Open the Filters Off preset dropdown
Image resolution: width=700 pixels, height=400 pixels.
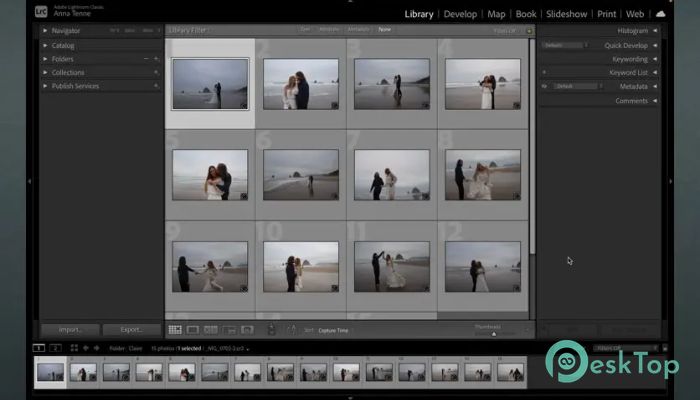point(505,31)
